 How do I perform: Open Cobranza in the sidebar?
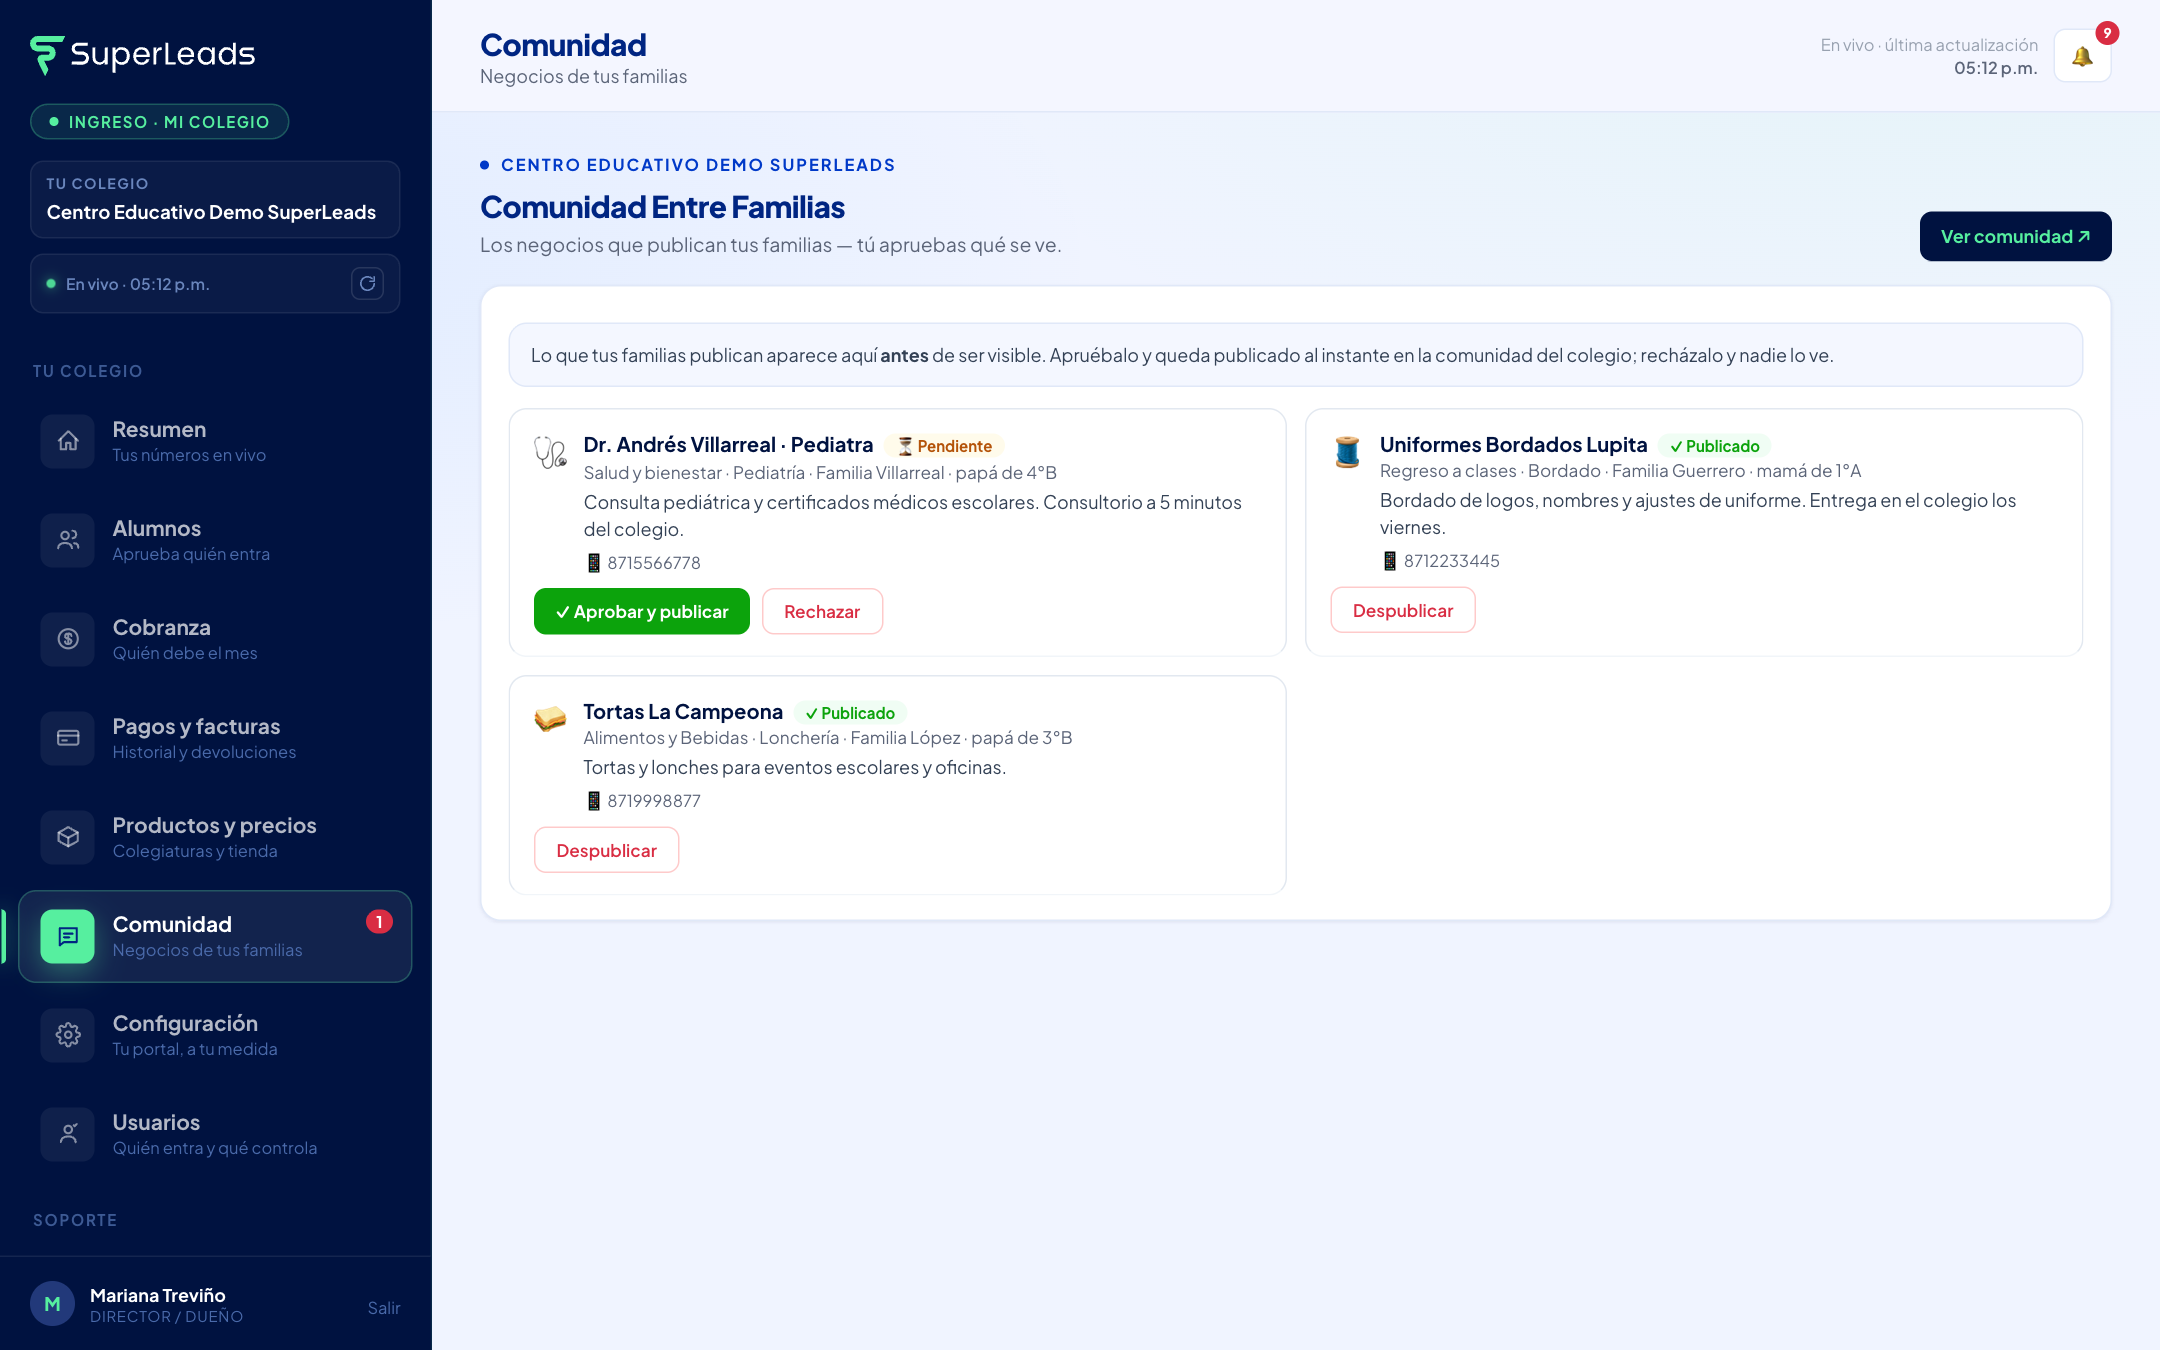(215, 639)
